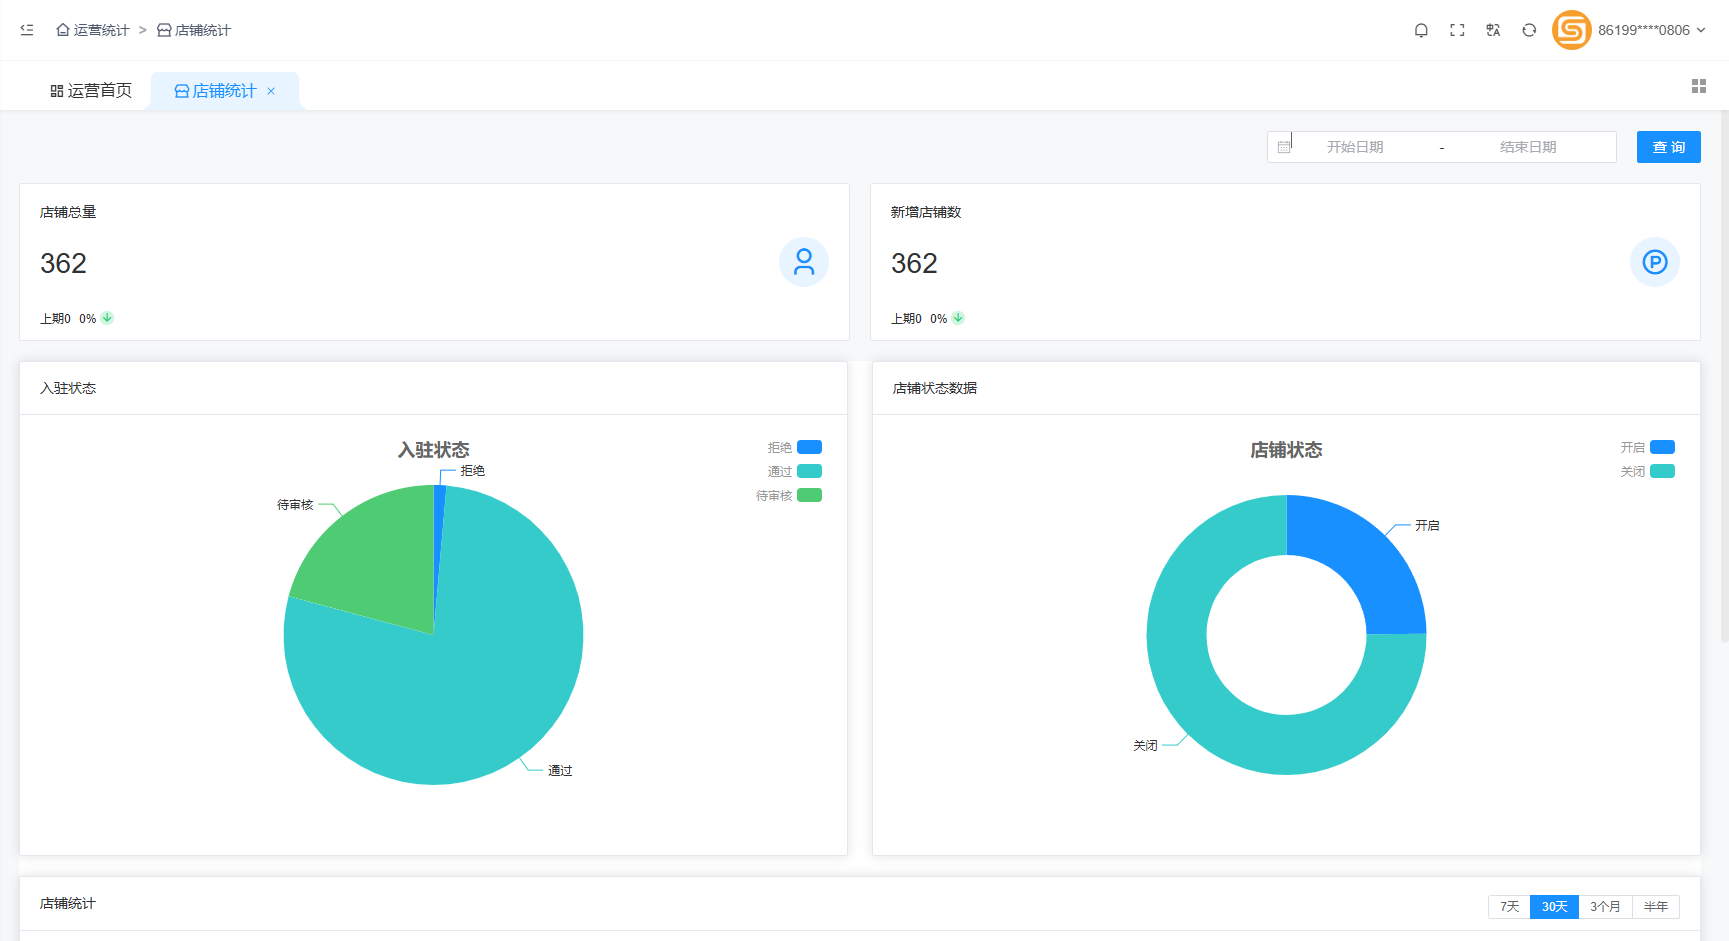Click the page refresh icon
Viewport: 1729px width, 941px height.
pyautogui.click(x=1529, y=30)
